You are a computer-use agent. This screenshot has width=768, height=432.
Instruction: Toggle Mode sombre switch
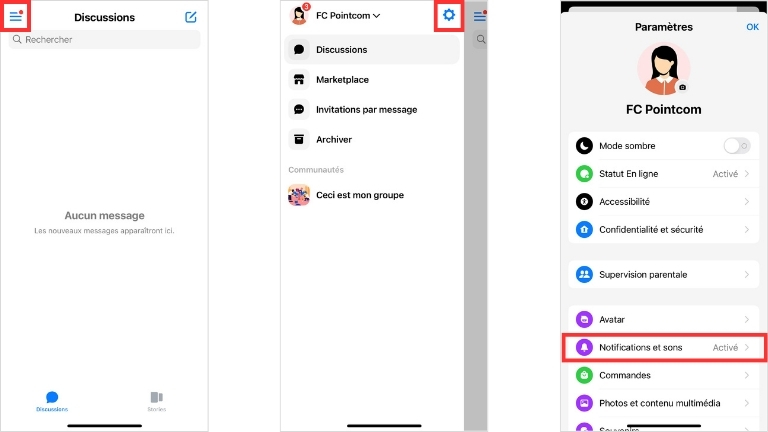pyautogui.click(x=736, y=146)
